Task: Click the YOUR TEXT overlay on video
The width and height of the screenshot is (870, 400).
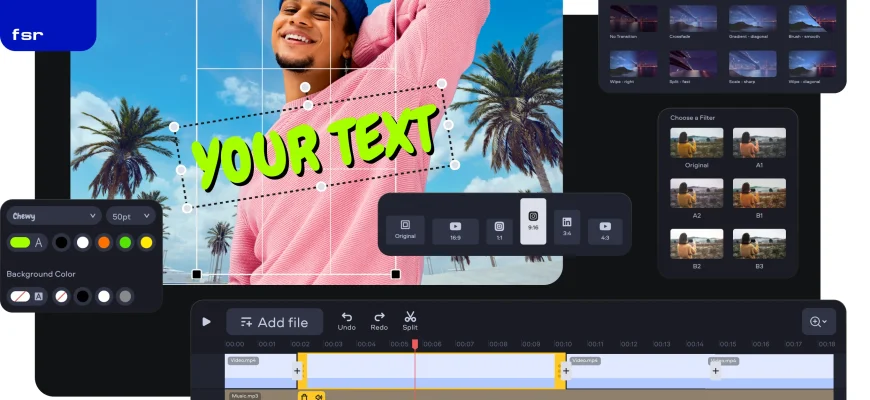Action: (315, 146)
